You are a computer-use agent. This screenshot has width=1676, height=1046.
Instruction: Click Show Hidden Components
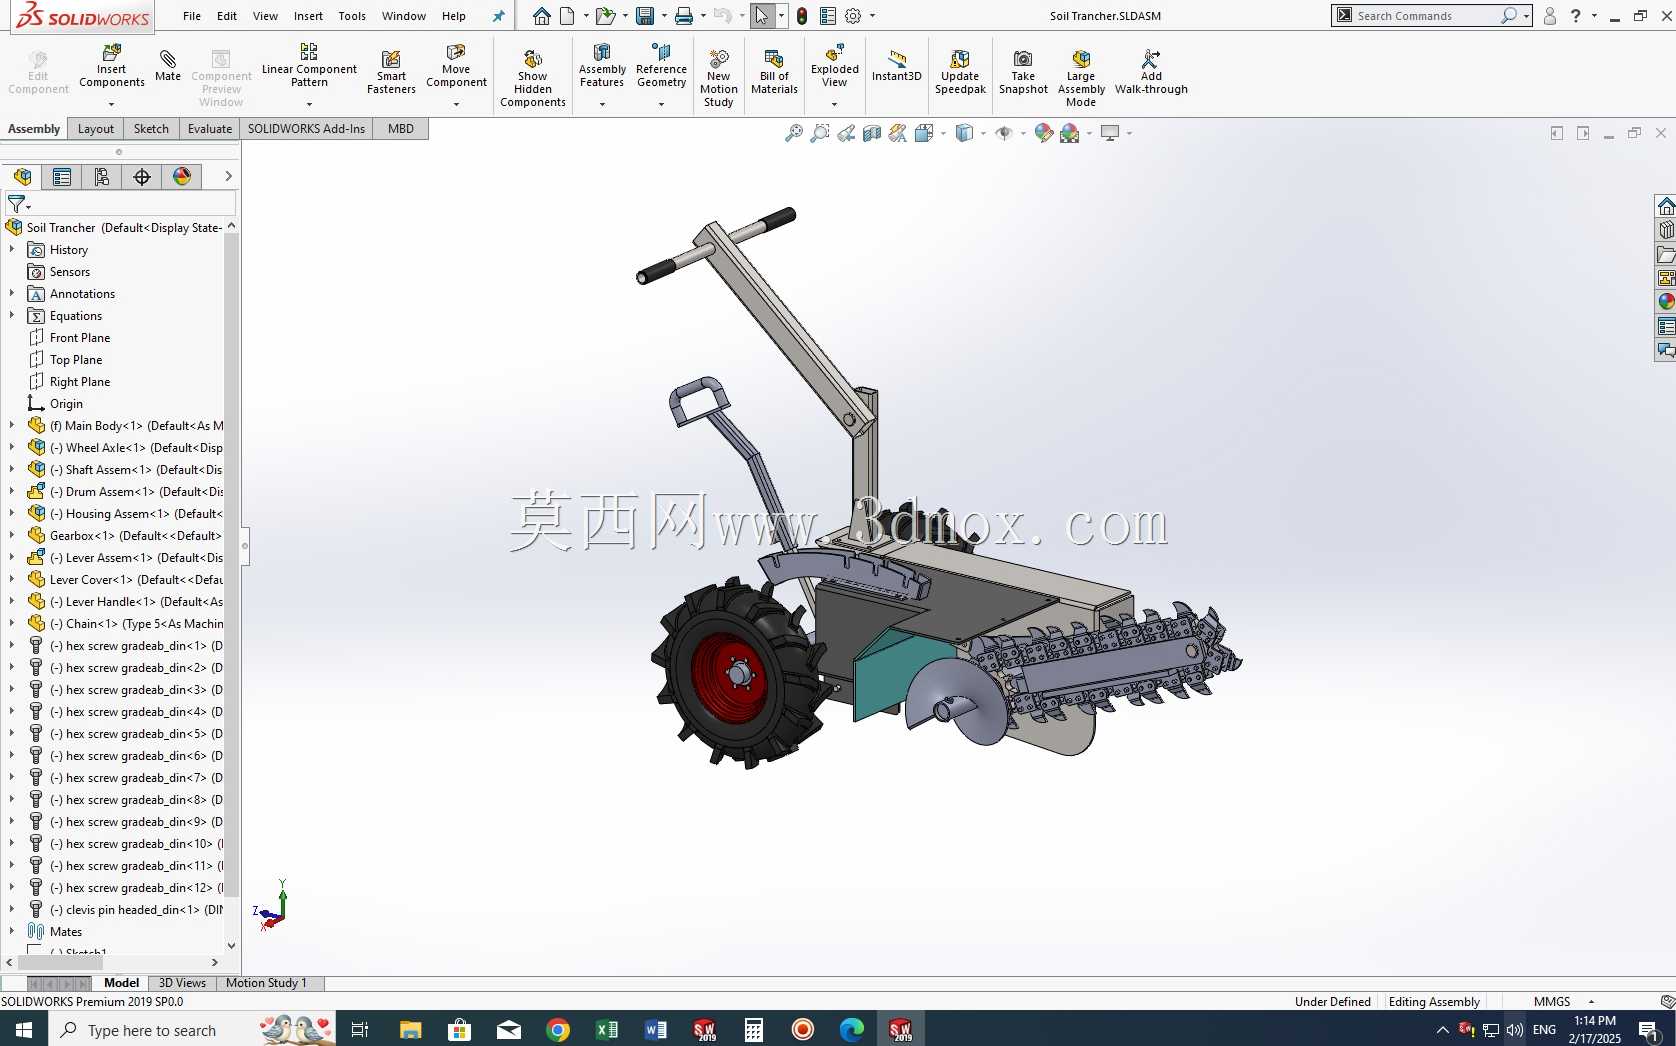click(533, 78)
